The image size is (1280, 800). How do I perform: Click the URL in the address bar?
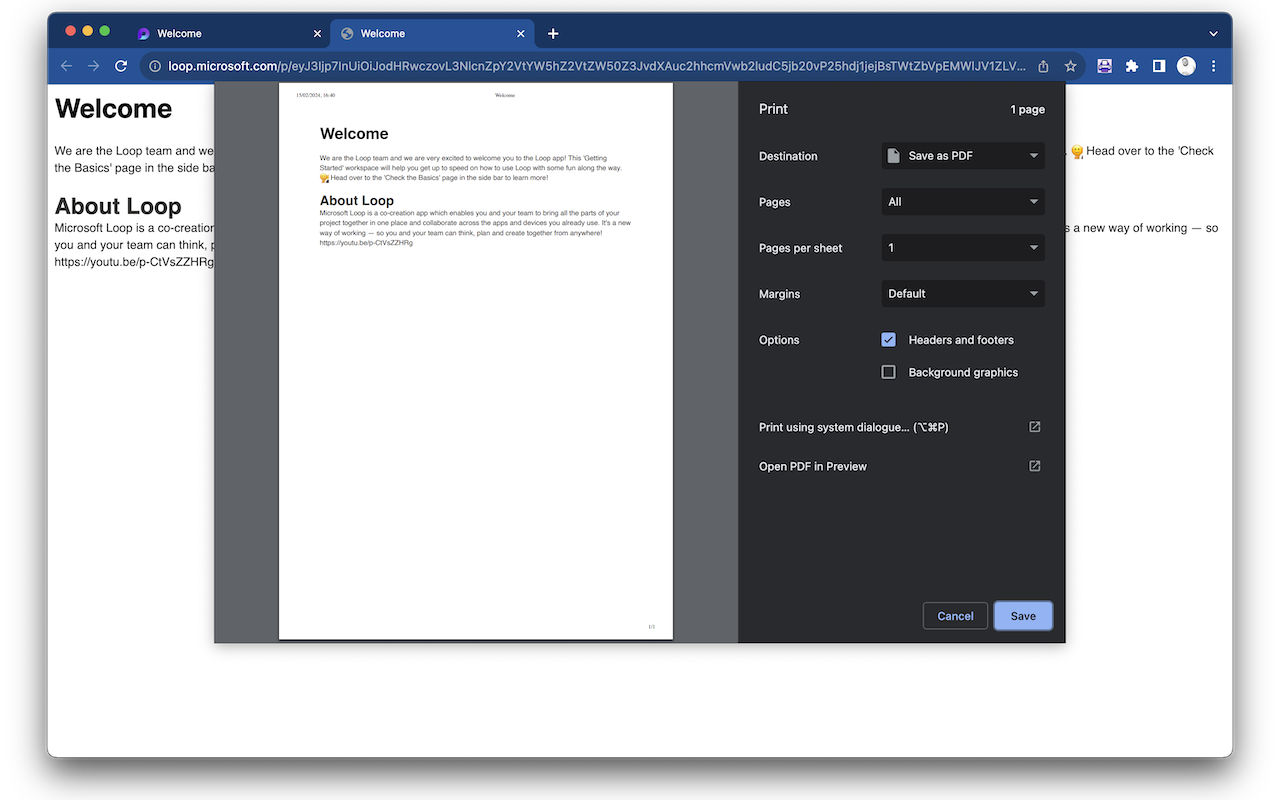597,66
